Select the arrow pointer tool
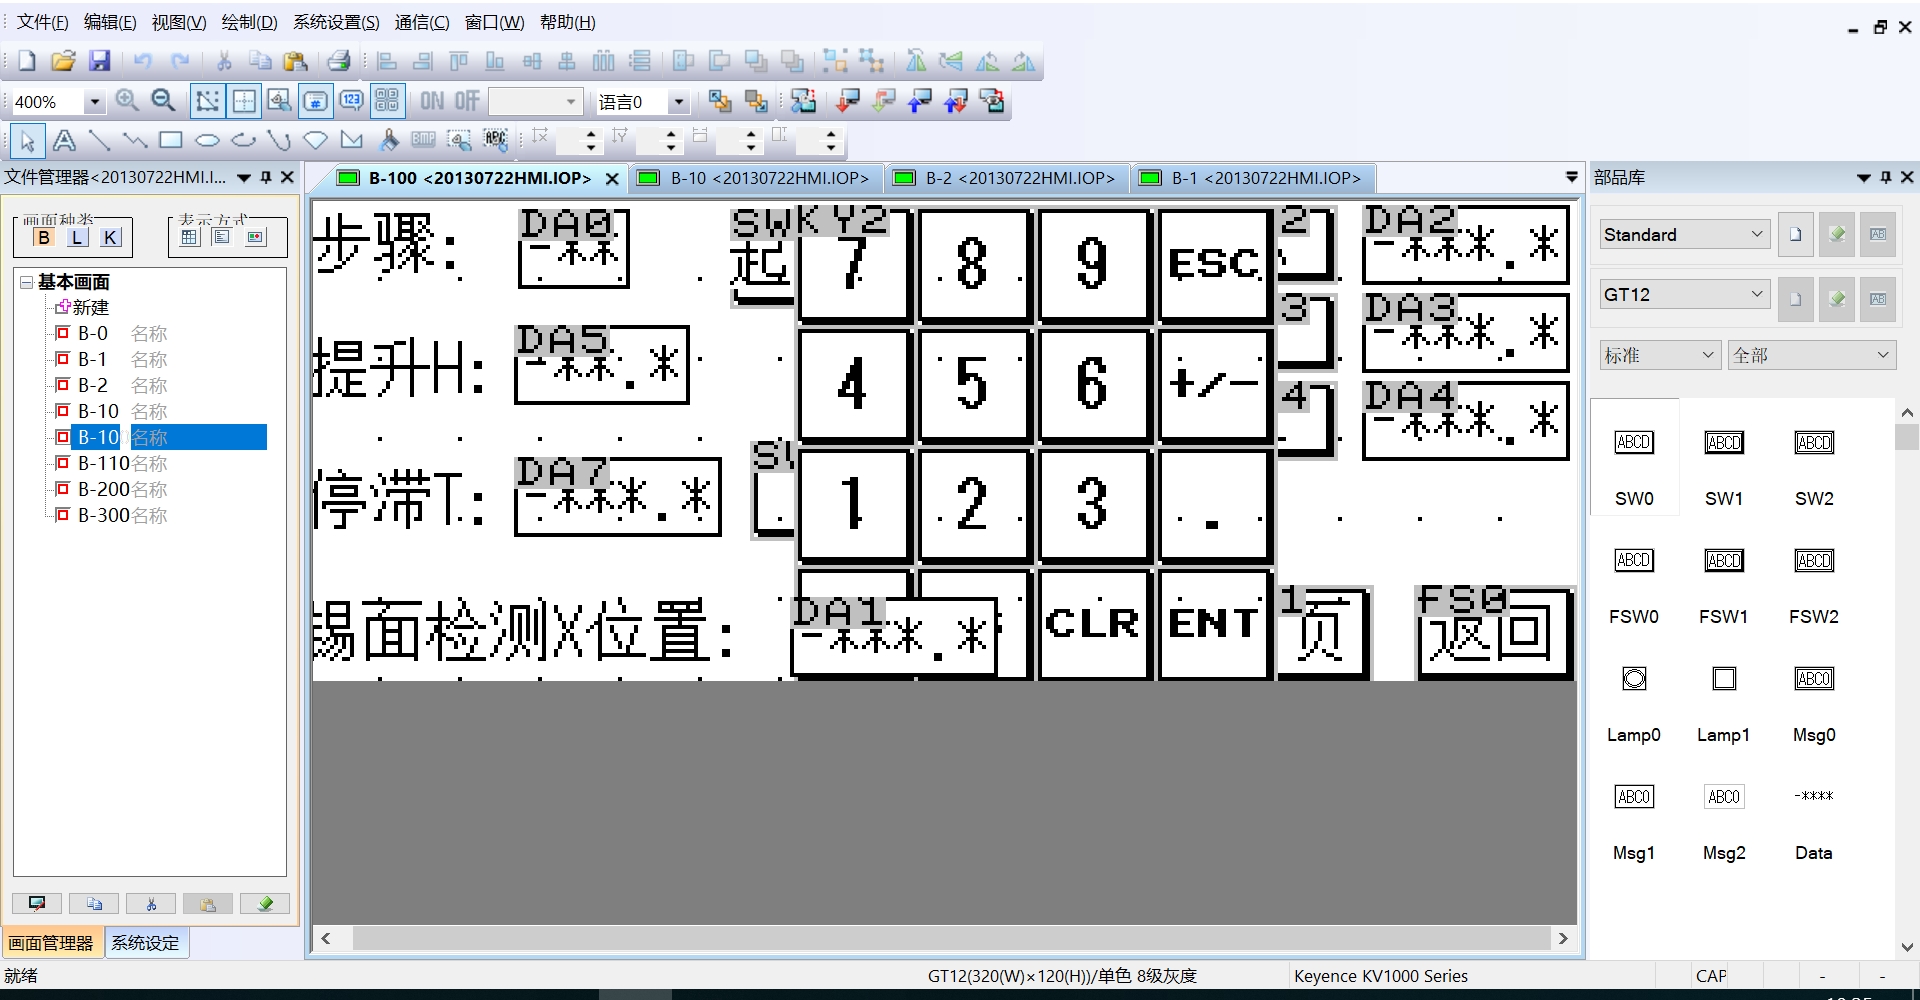1920x1000 pixels. tap(28, 141)
